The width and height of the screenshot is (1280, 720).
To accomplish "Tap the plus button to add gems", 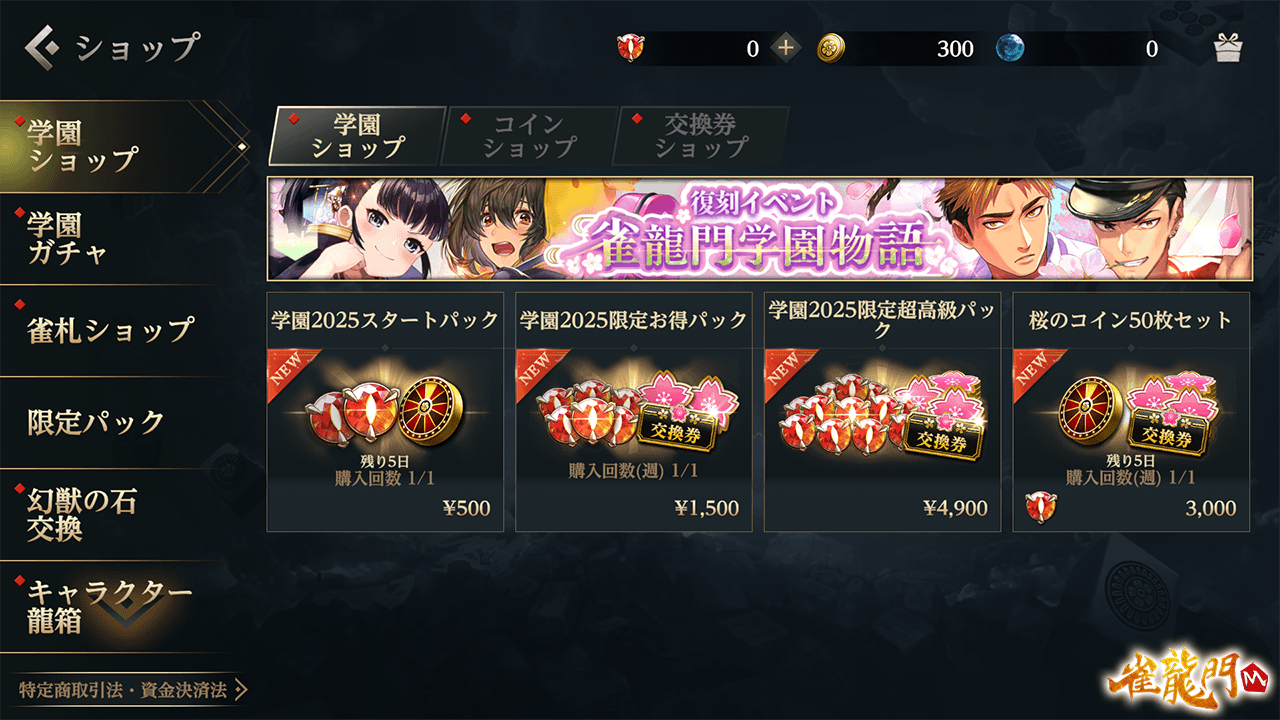I will coord(786,48).
